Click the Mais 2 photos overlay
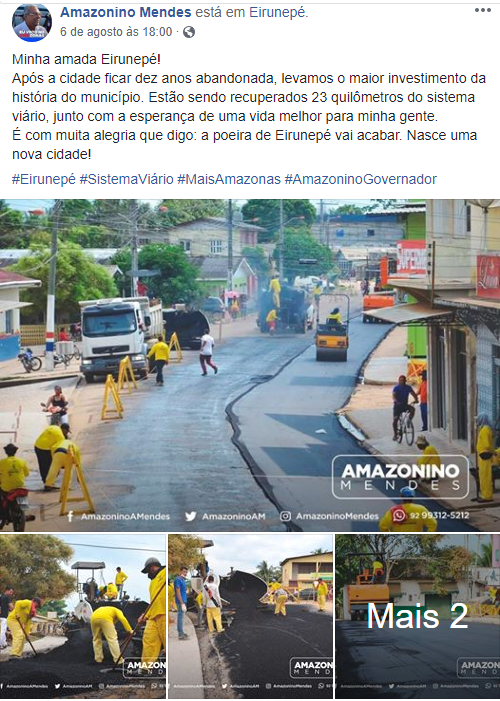 (x=418, y=617)
